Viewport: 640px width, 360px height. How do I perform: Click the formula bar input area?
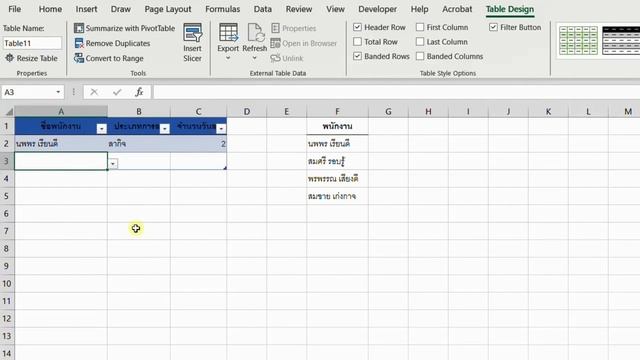click(x=396, y=92)
